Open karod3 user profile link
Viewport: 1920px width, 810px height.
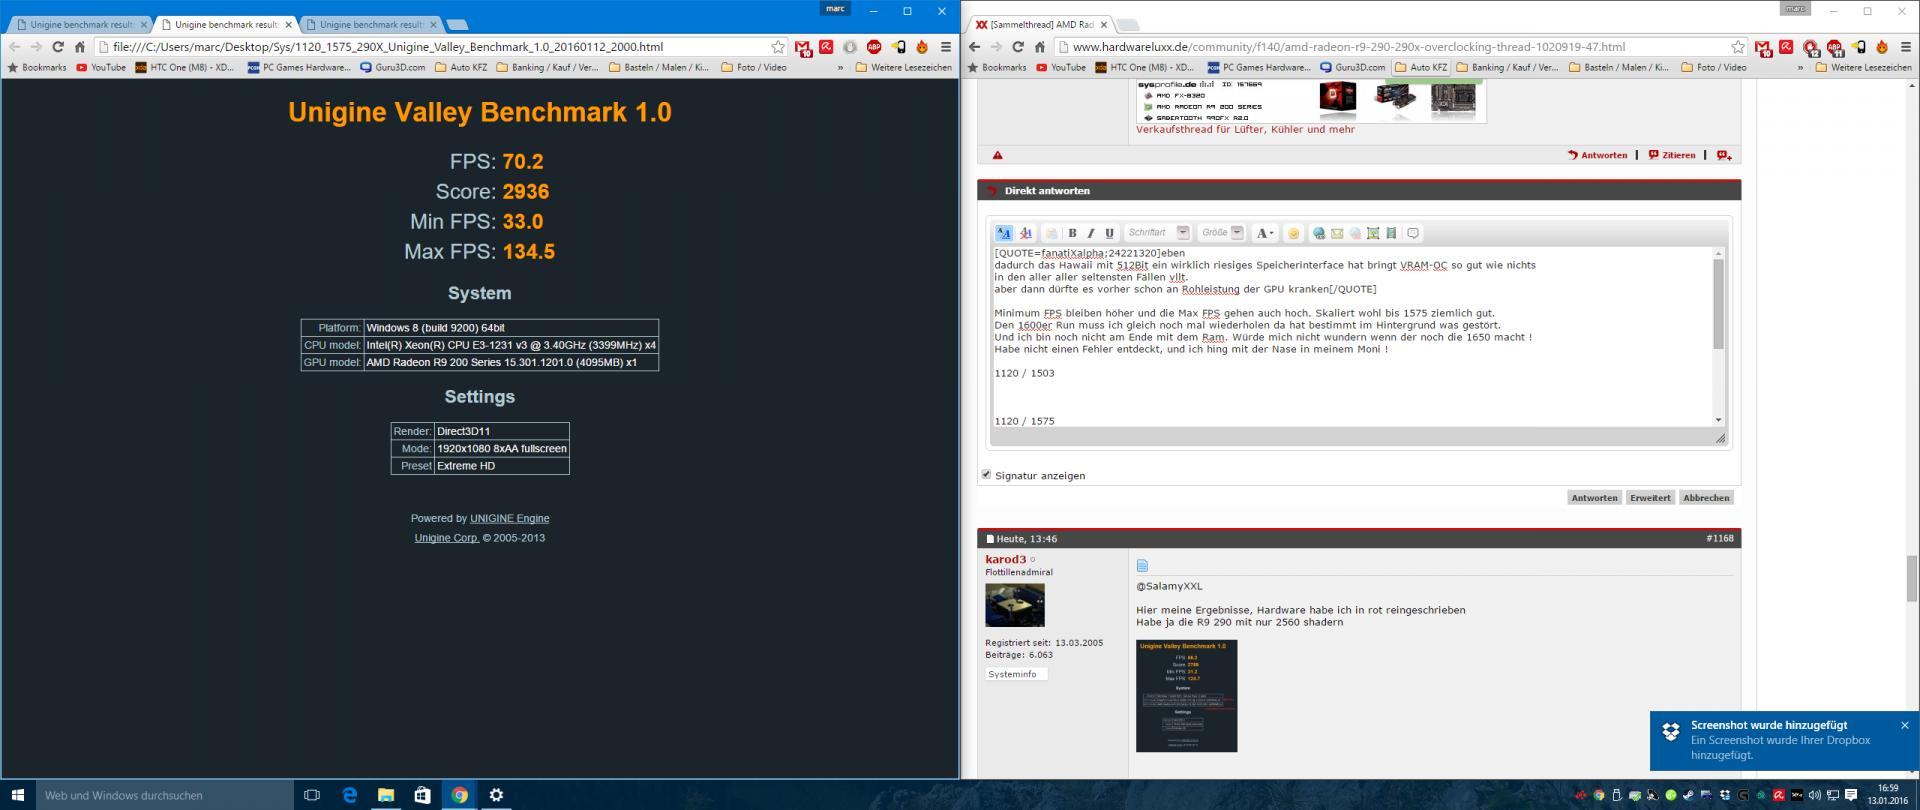[1005, 559]
